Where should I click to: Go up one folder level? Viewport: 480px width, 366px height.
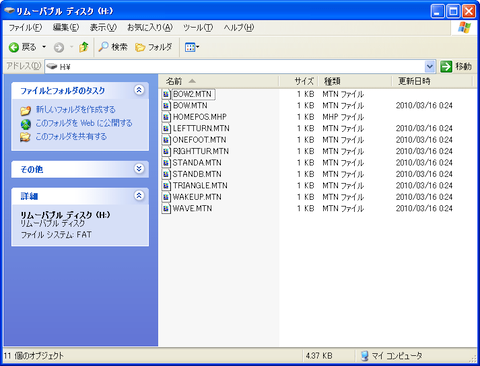(x=84, y=47)
